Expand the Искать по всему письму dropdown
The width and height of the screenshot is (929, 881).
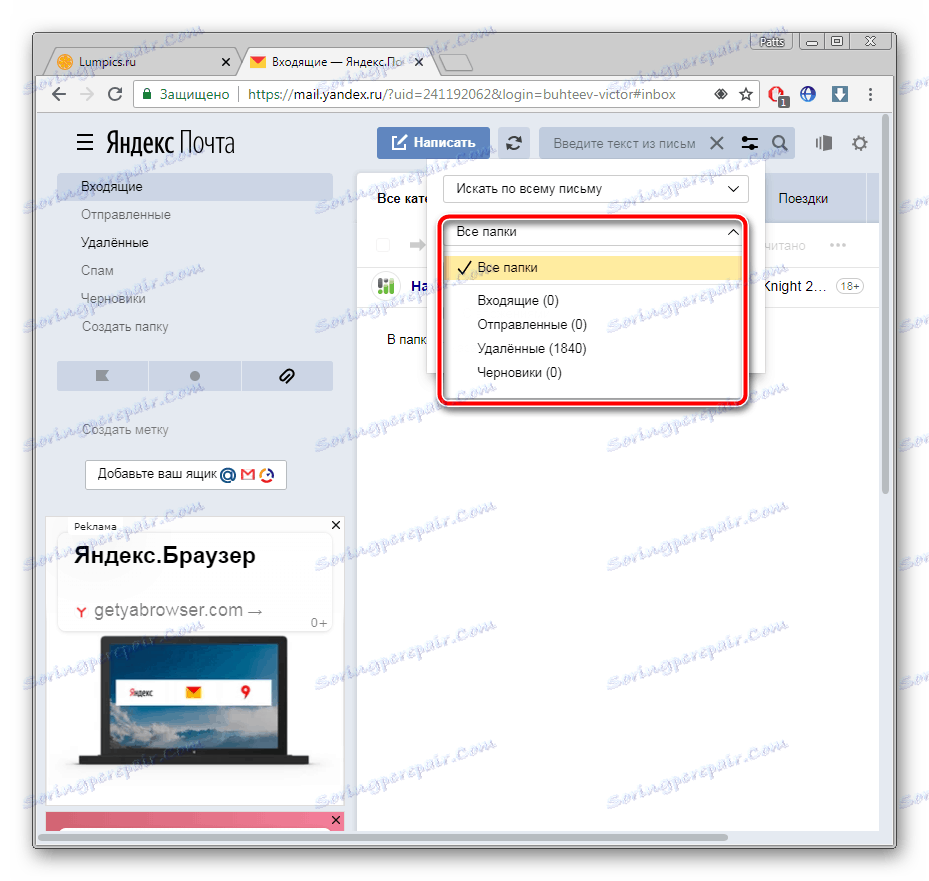pyautogui.click(x=595, y=189)
